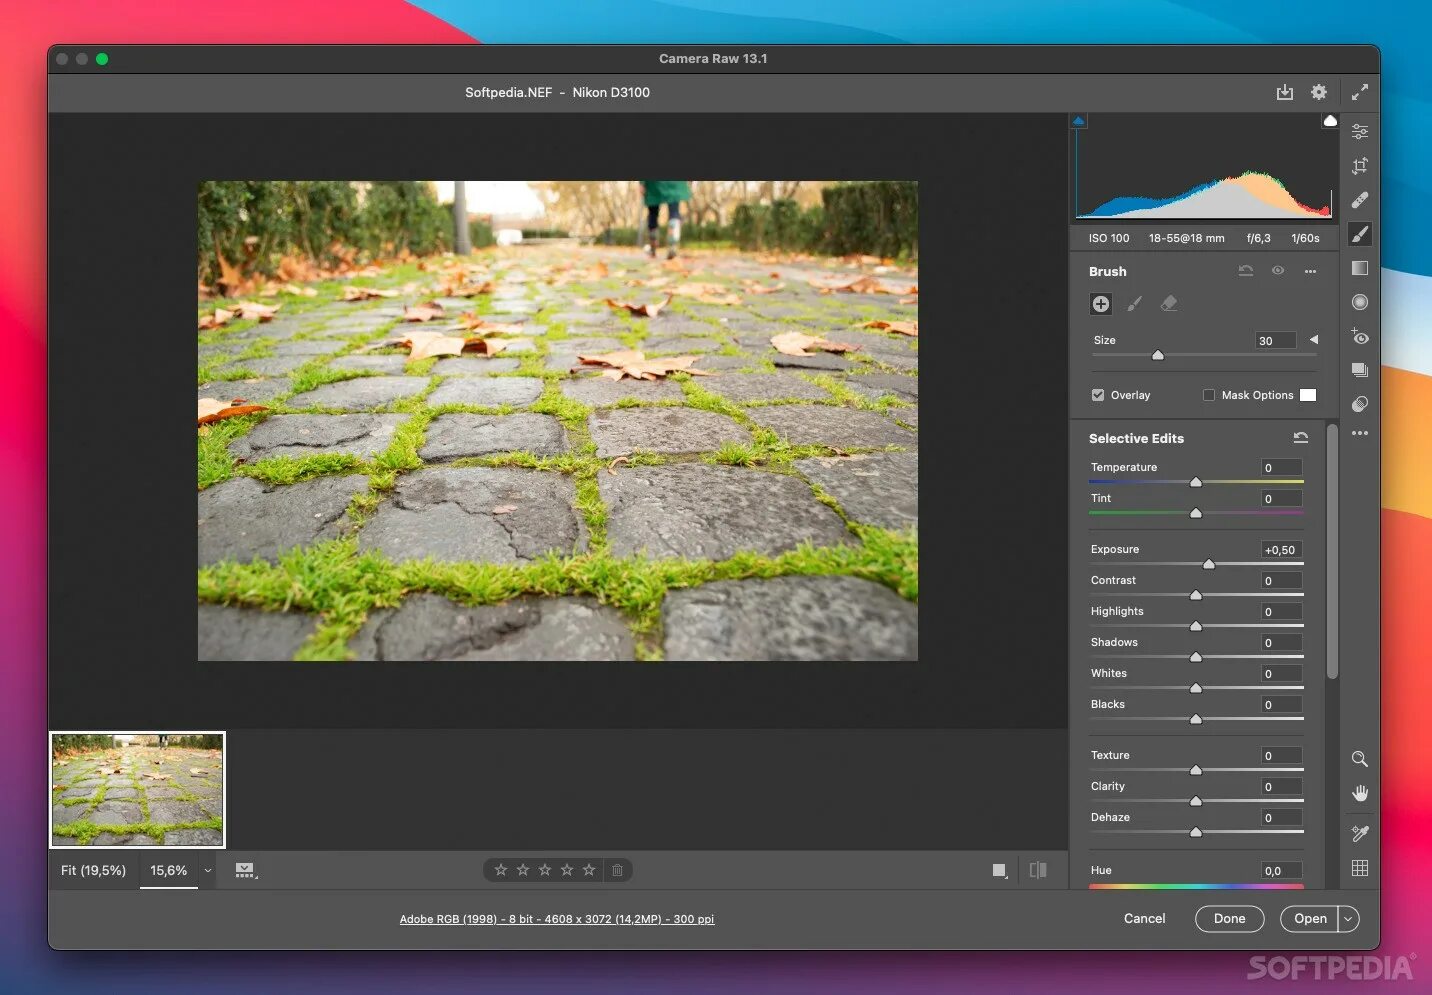
Task: Uncheck the Overlay checkbox
Action: (1098, 395)
